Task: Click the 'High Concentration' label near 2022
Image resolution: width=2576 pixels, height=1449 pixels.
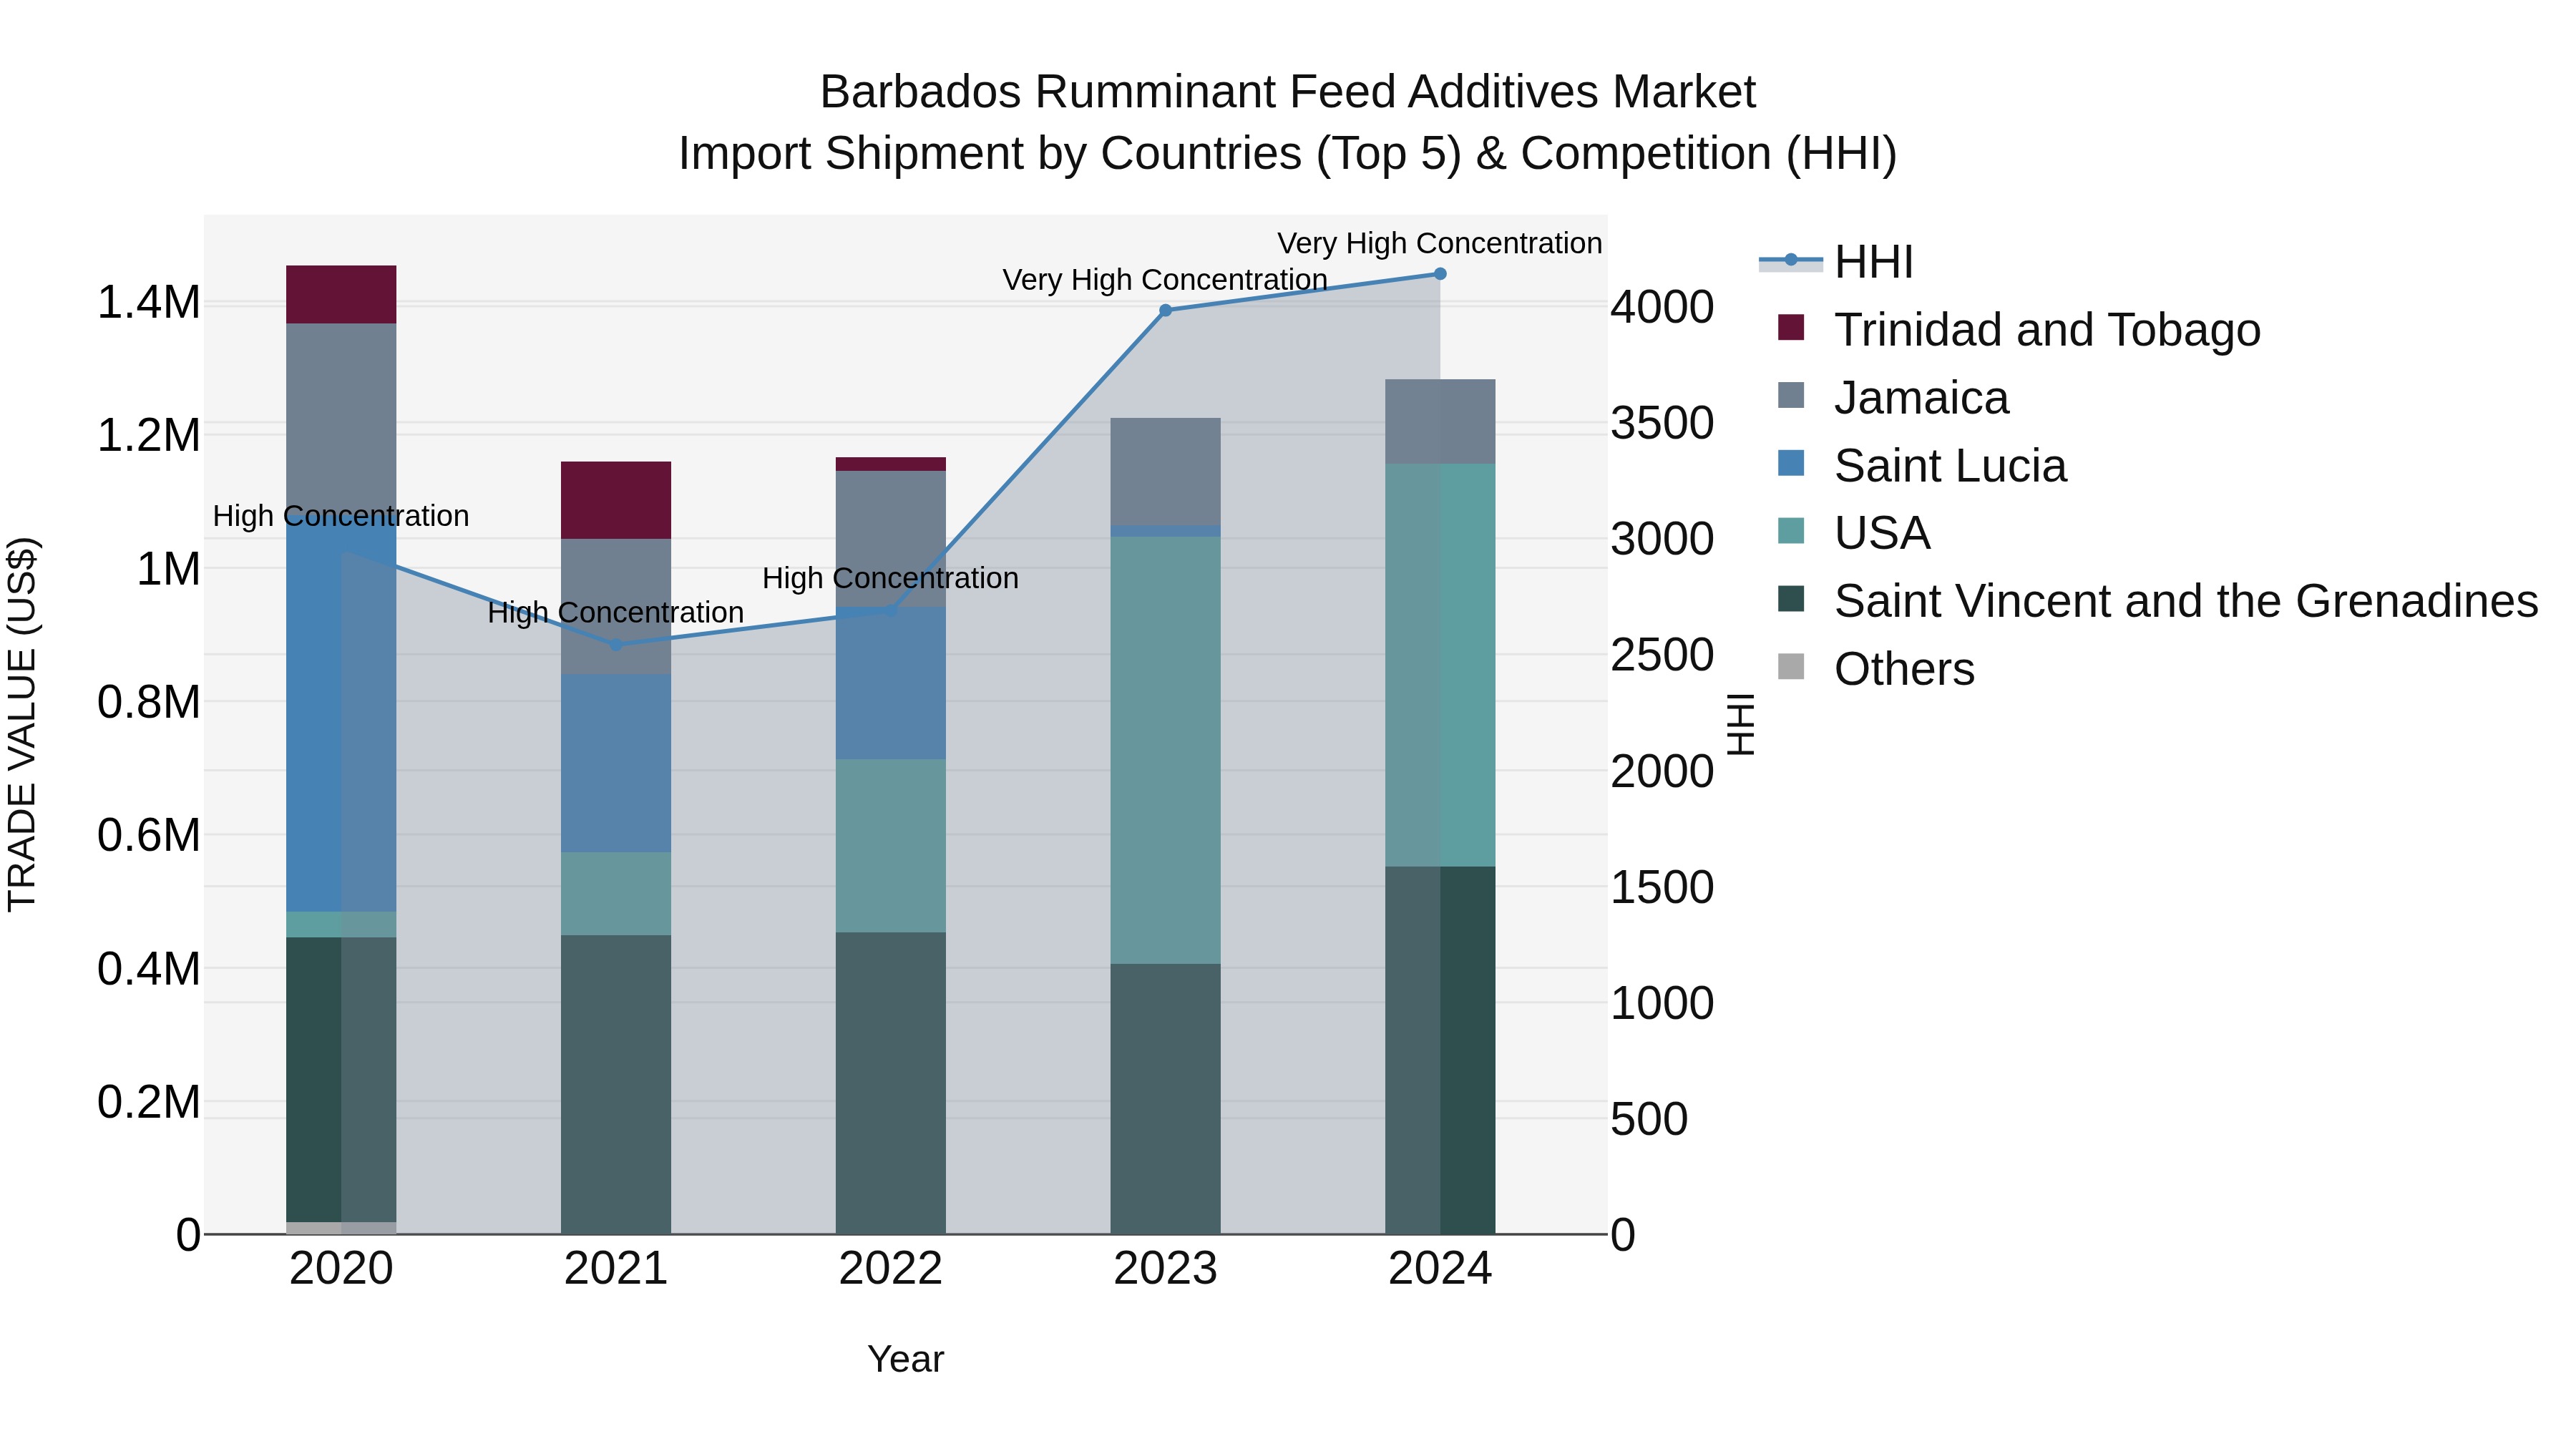Action: pyautogui.click(x=891, y=578)
